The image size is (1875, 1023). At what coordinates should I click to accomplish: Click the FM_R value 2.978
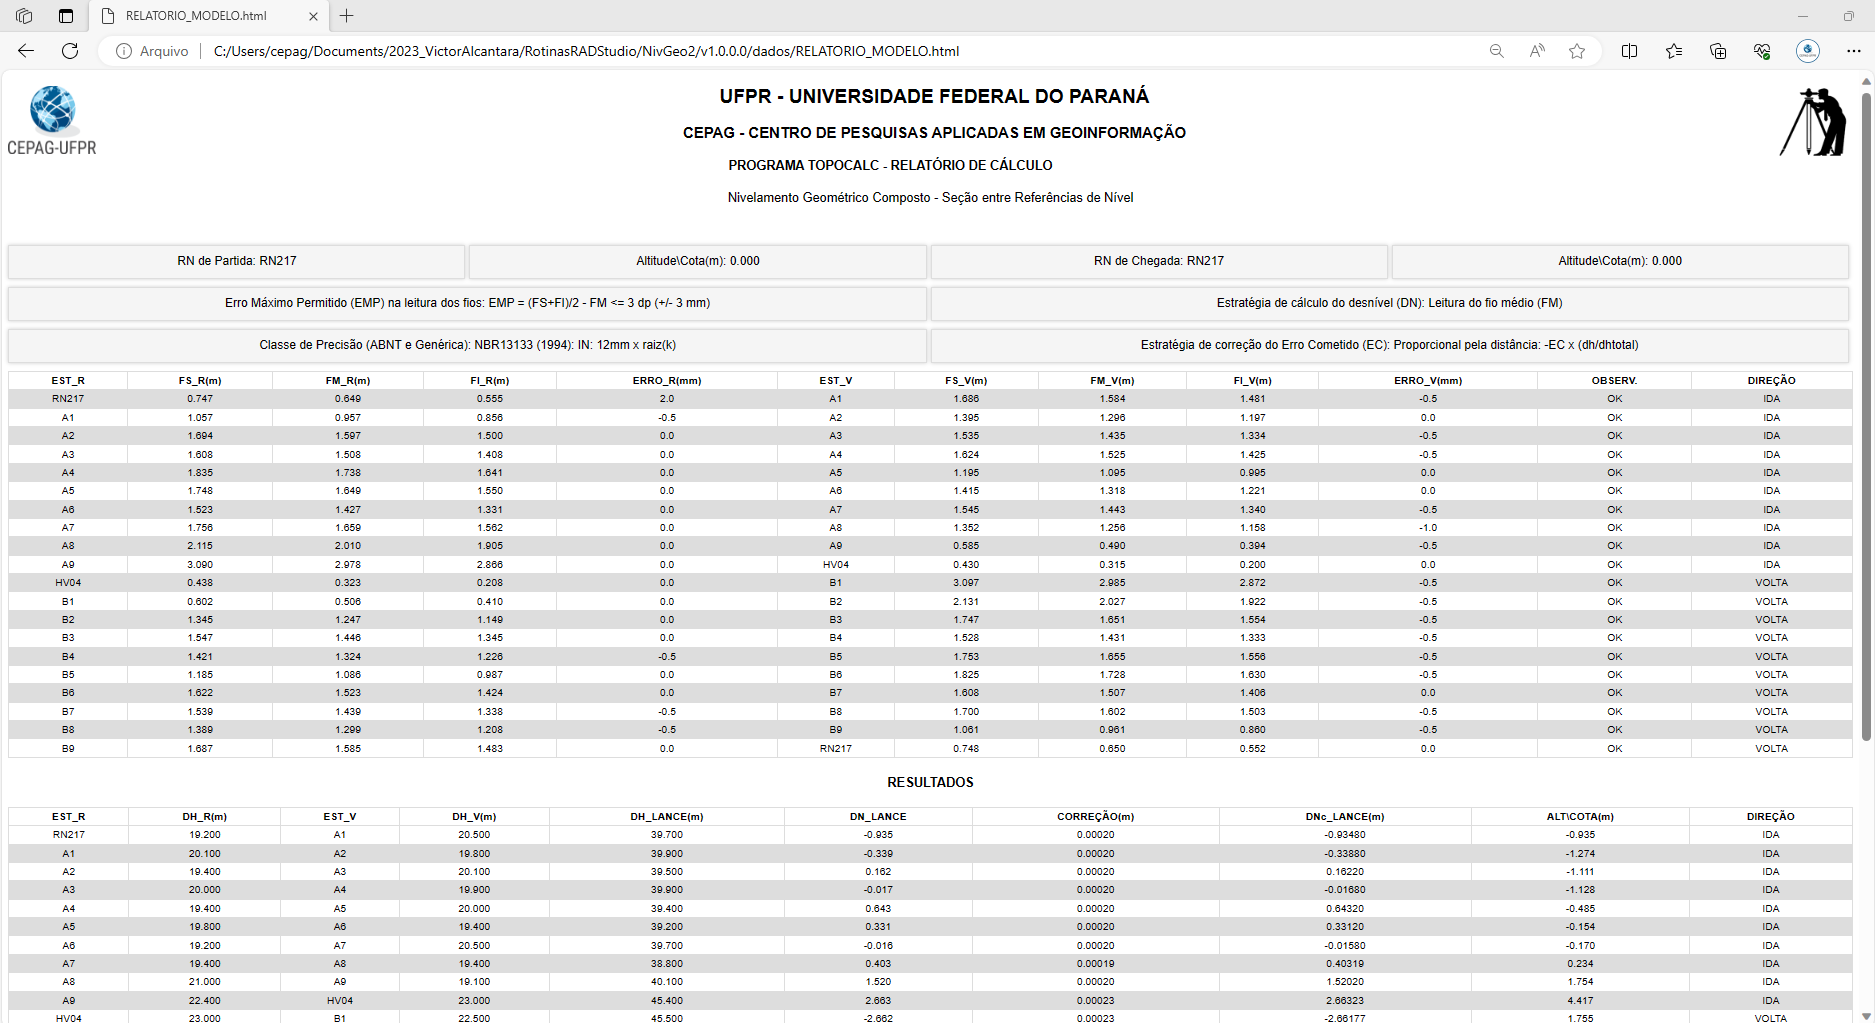tap(348, 565)
